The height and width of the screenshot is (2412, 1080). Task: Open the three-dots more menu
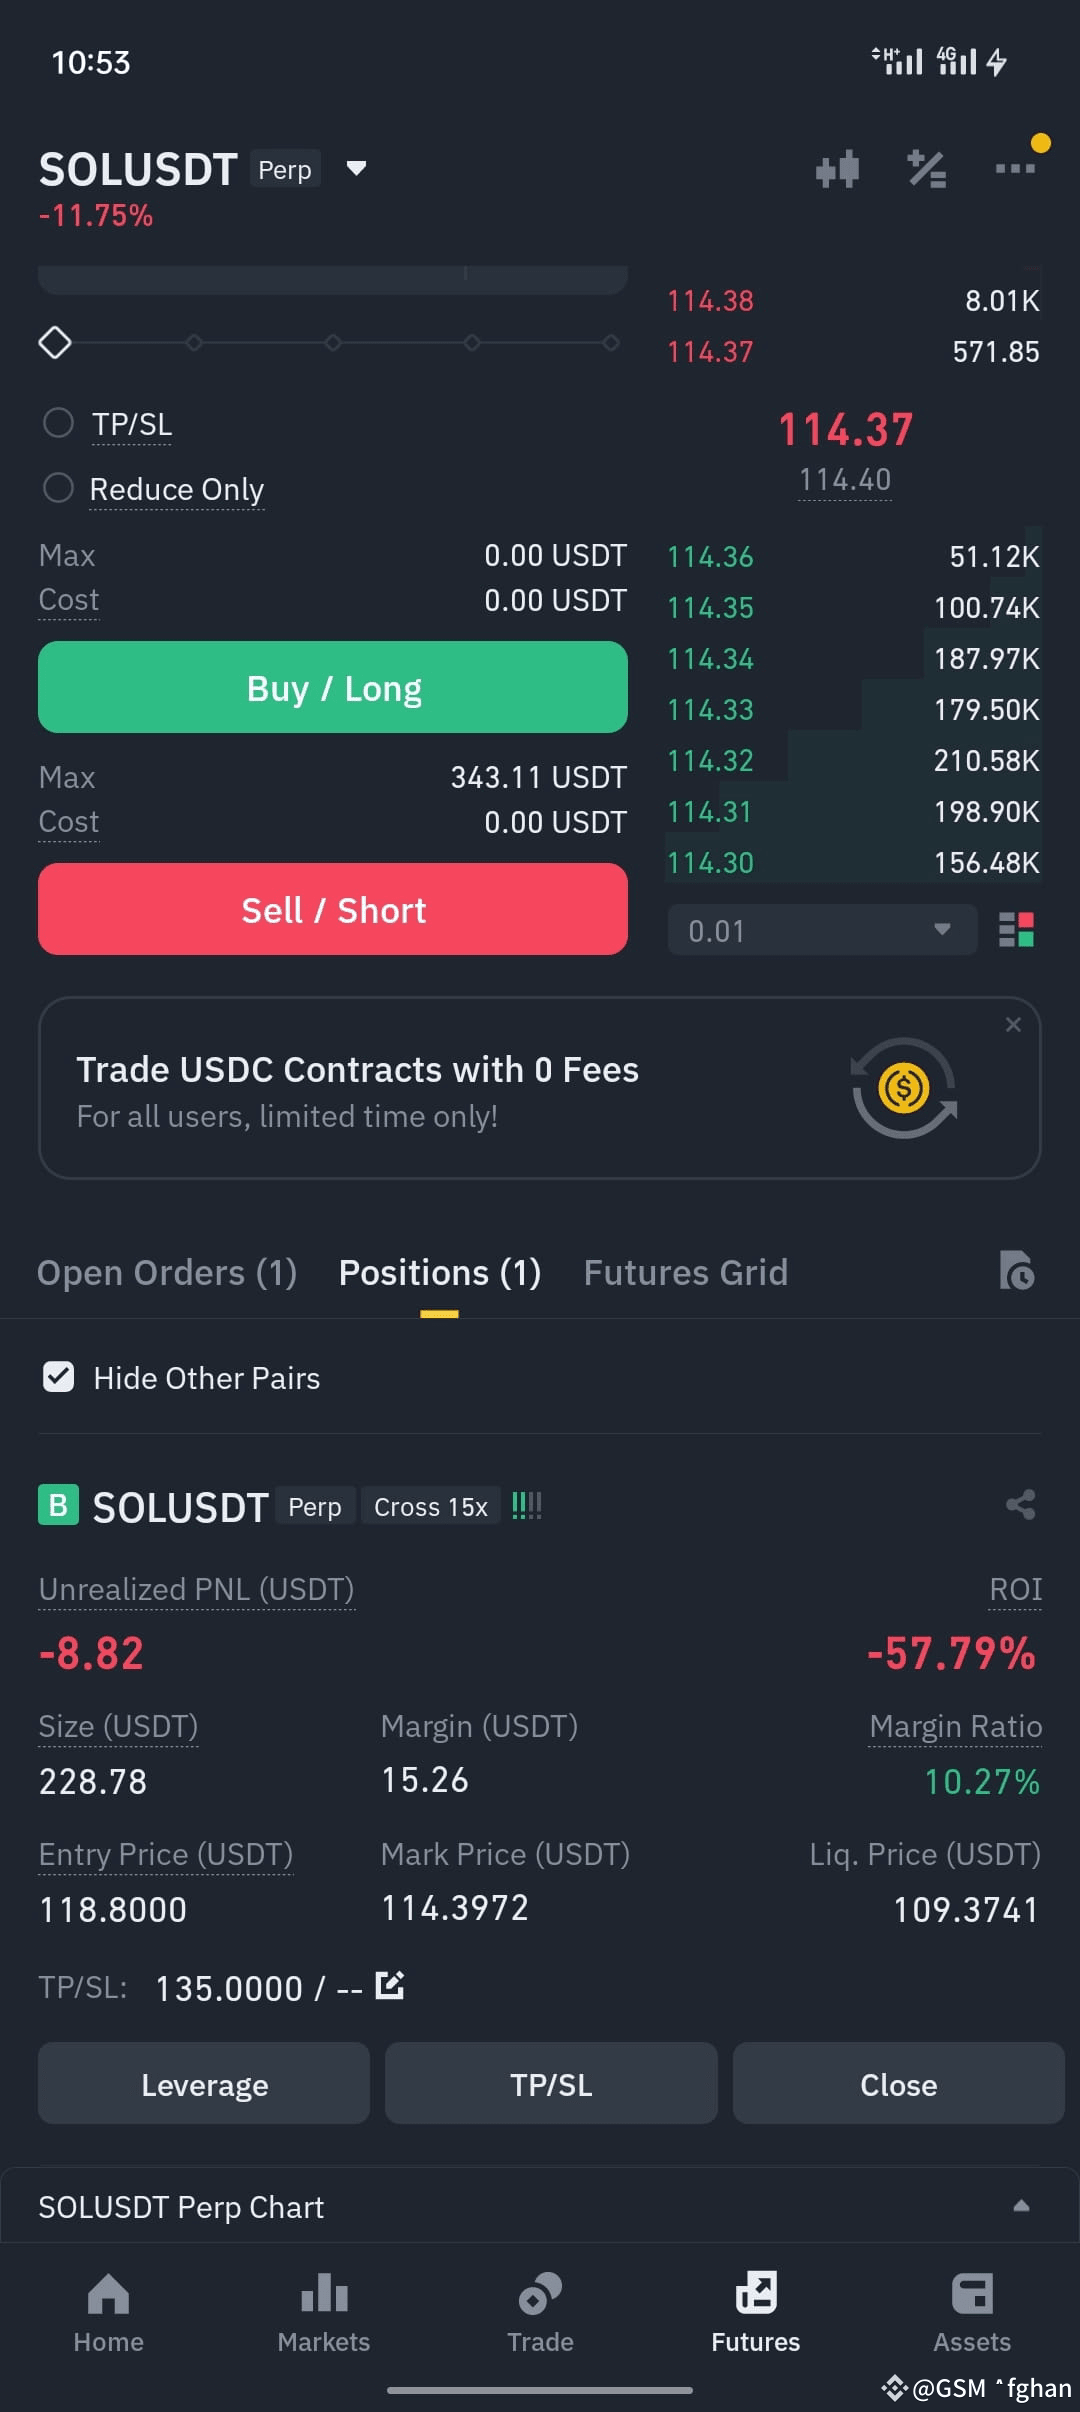pyautogui.click(x=1015, y=169)
